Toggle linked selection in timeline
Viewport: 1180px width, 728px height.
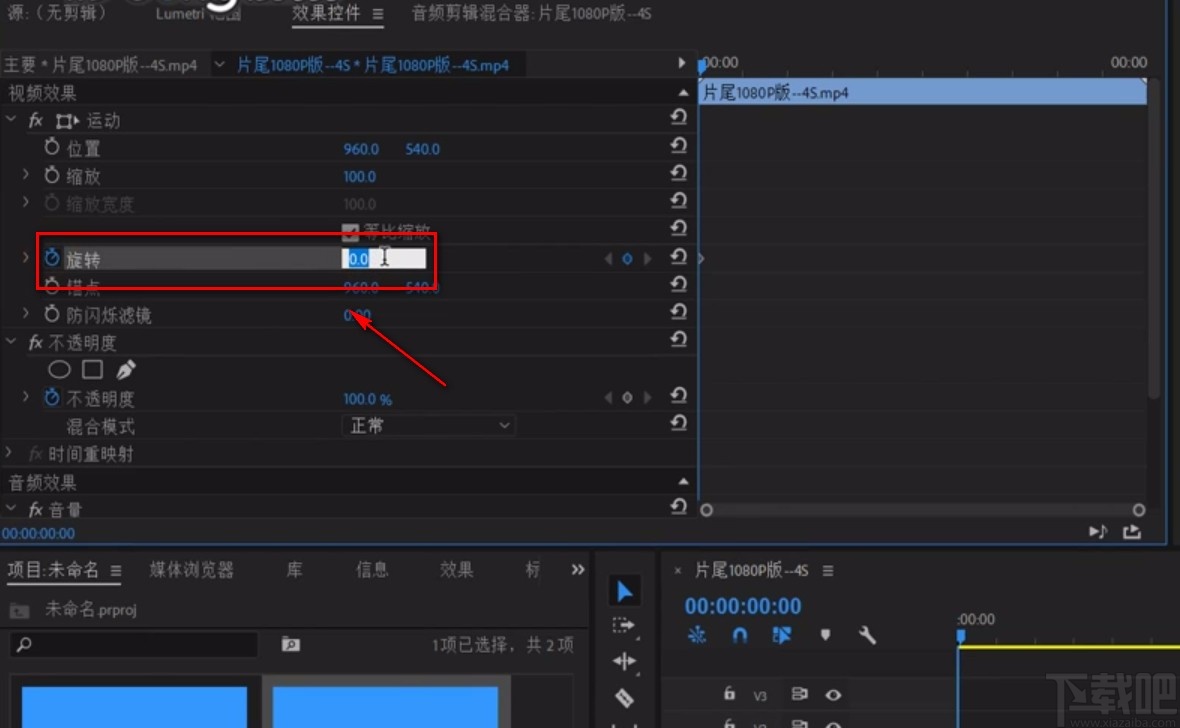click(x=782, y=635)
